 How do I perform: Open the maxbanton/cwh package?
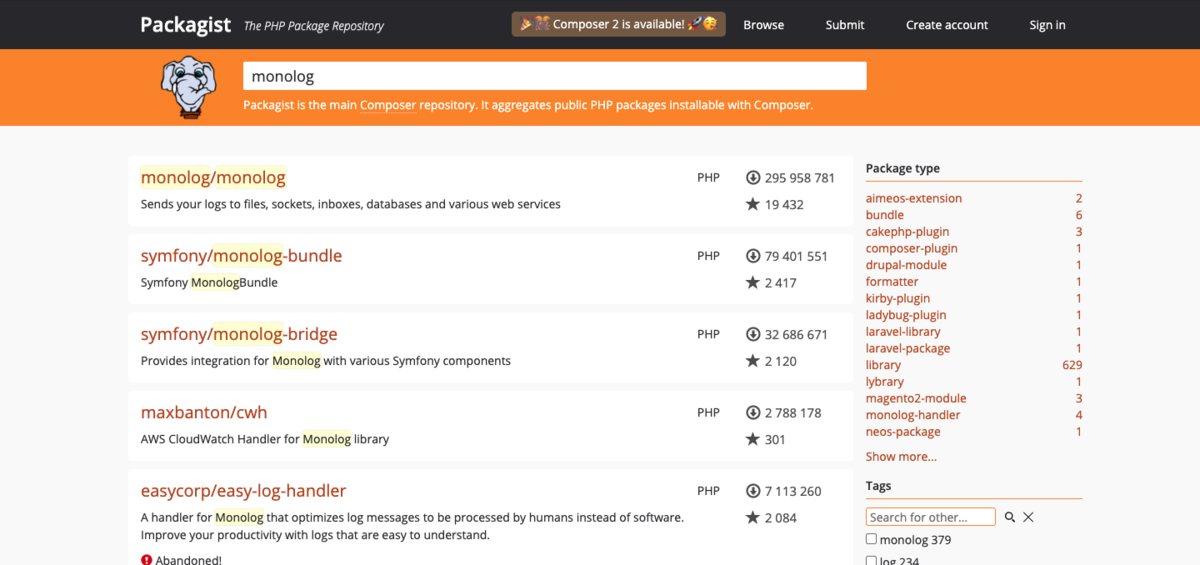pyautogui.click(x=204, y=412)
